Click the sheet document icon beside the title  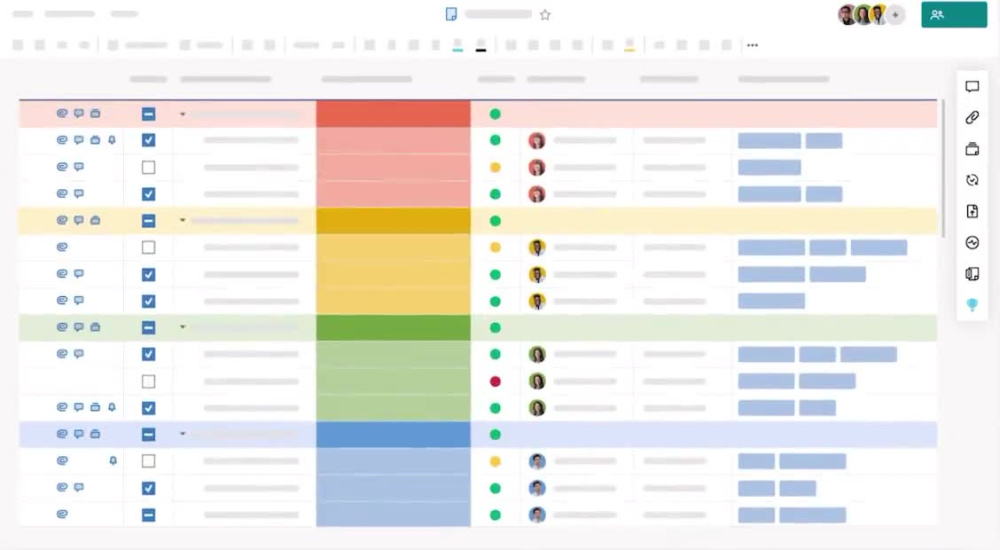click(x=451, y=14)
